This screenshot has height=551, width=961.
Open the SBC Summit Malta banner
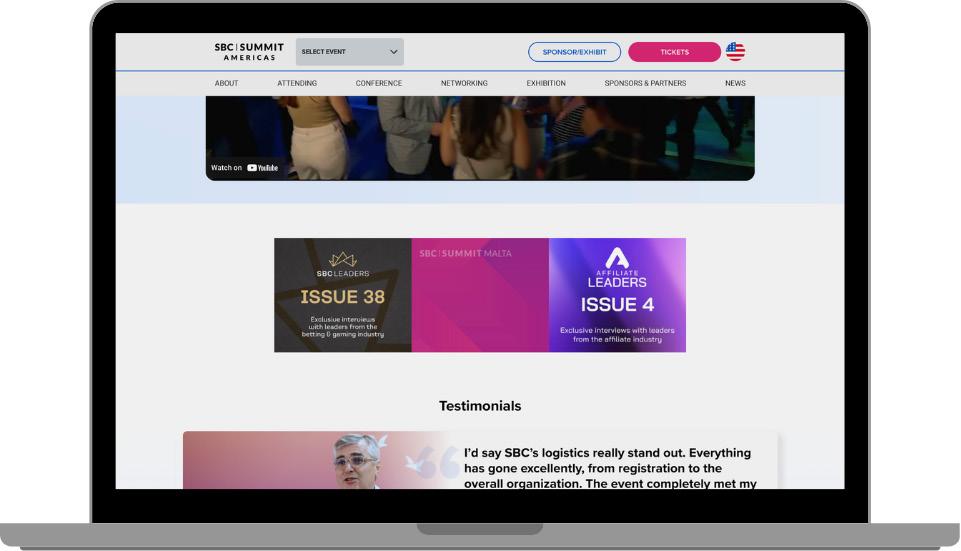click(480, 295)
